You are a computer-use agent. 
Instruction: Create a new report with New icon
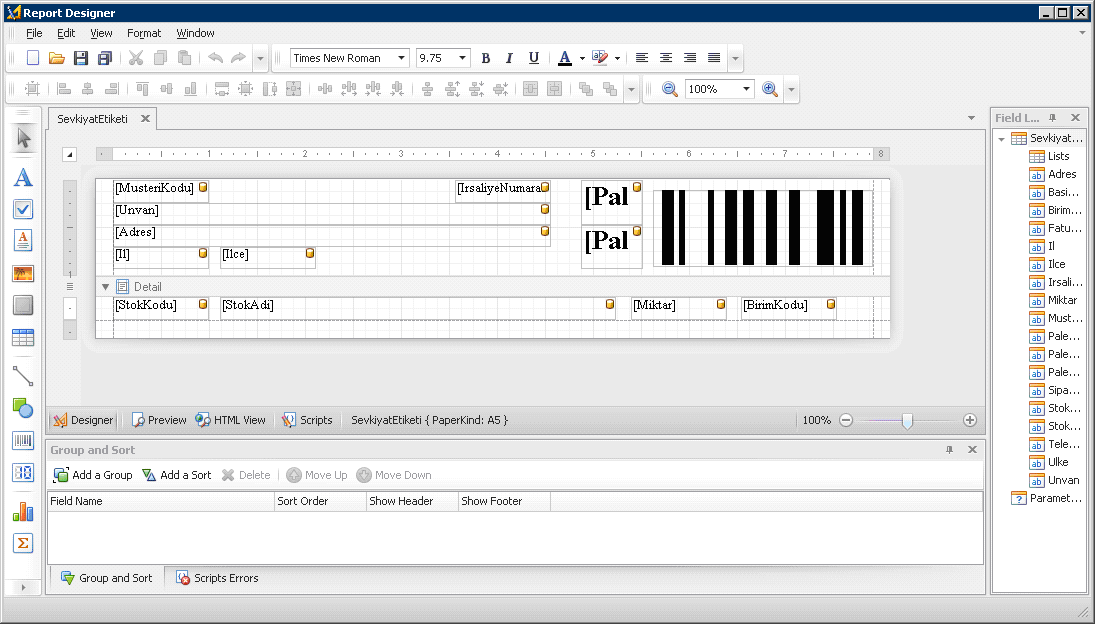33,58
